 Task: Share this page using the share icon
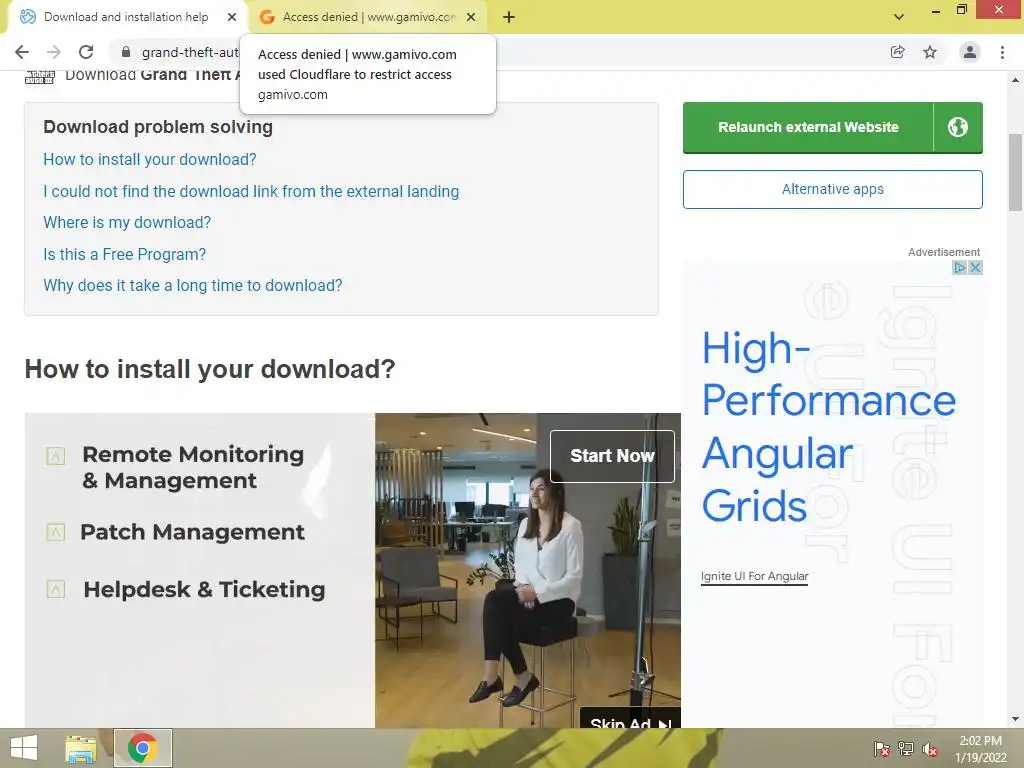pyautogui.click(x=897, y=52)
